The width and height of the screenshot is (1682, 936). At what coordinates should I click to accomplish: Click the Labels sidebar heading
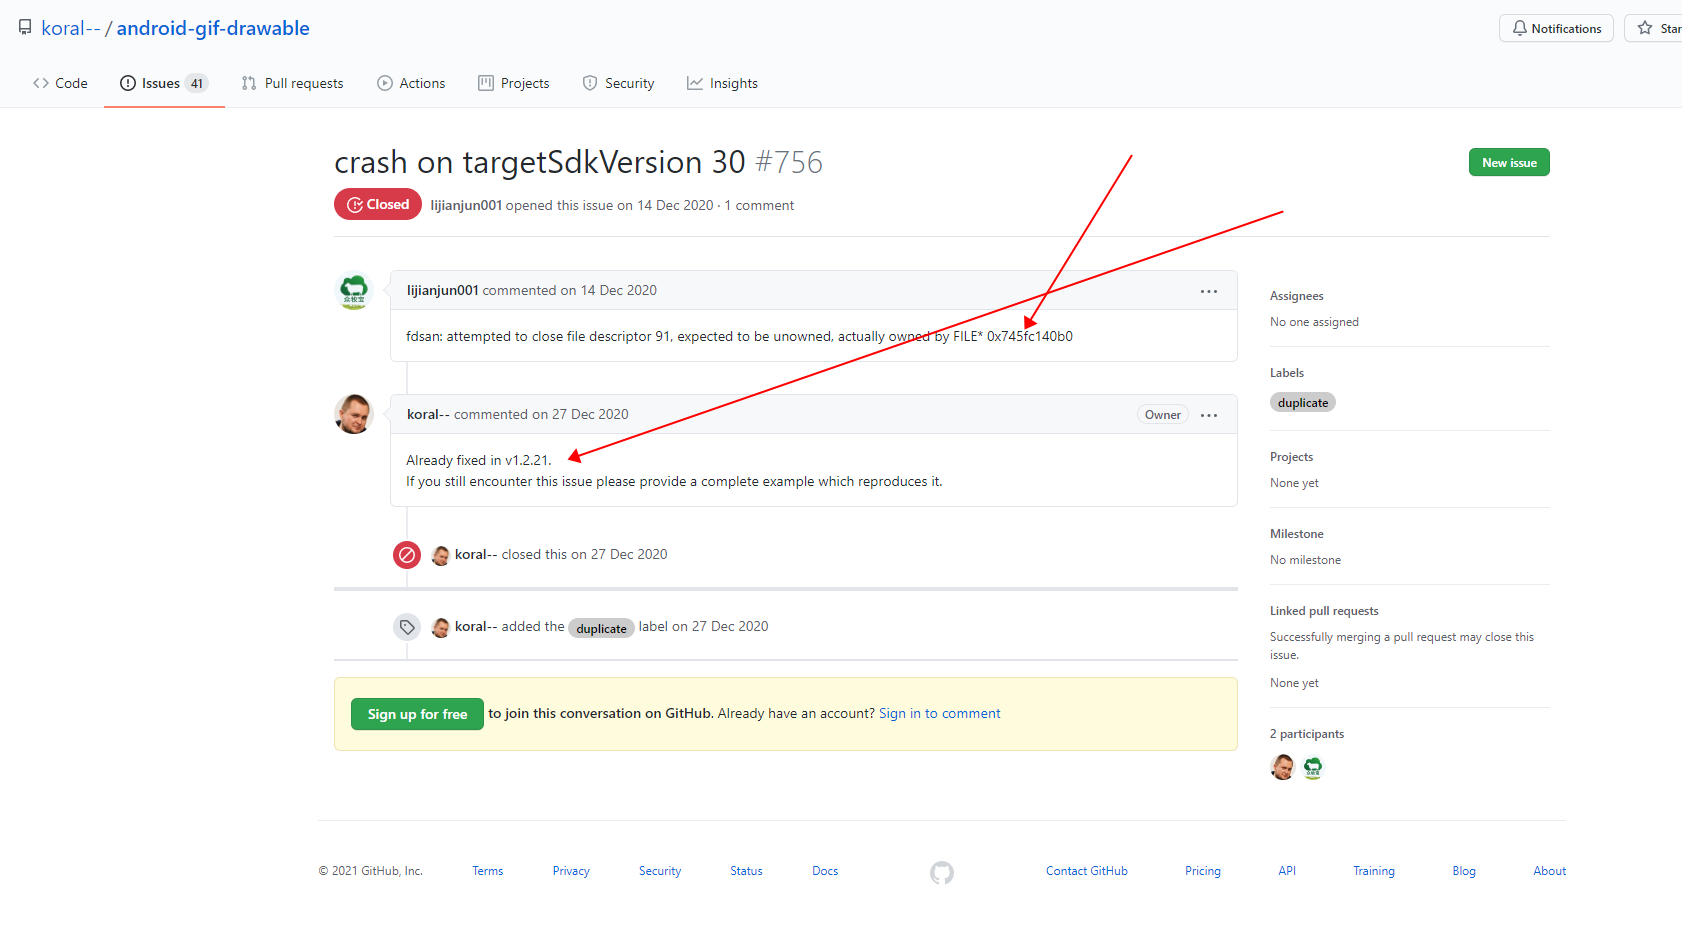[1287, 373]
